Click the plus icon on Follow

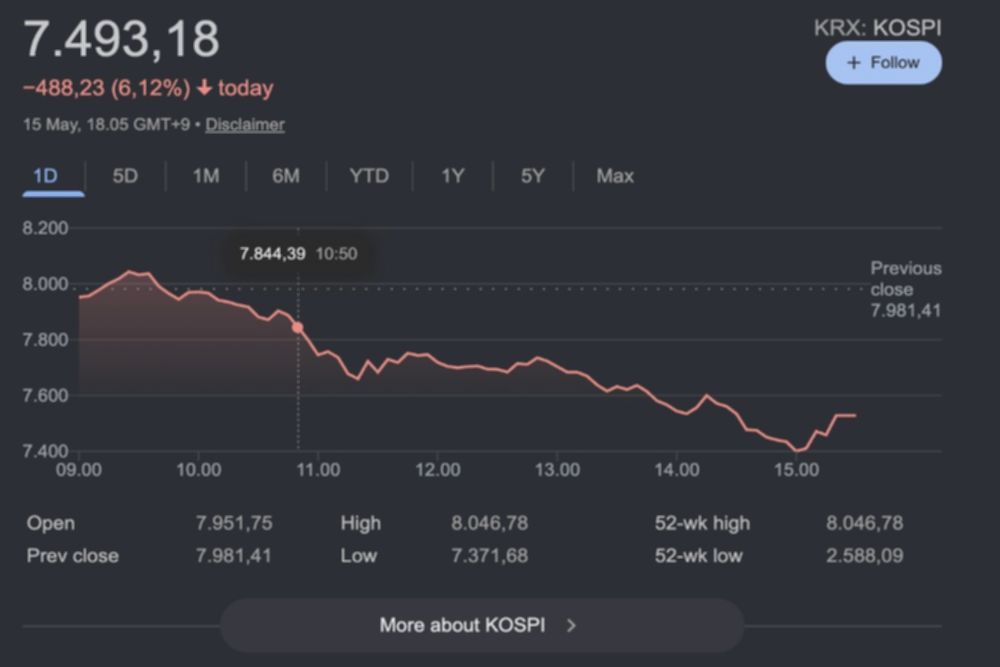click(853, 62)
